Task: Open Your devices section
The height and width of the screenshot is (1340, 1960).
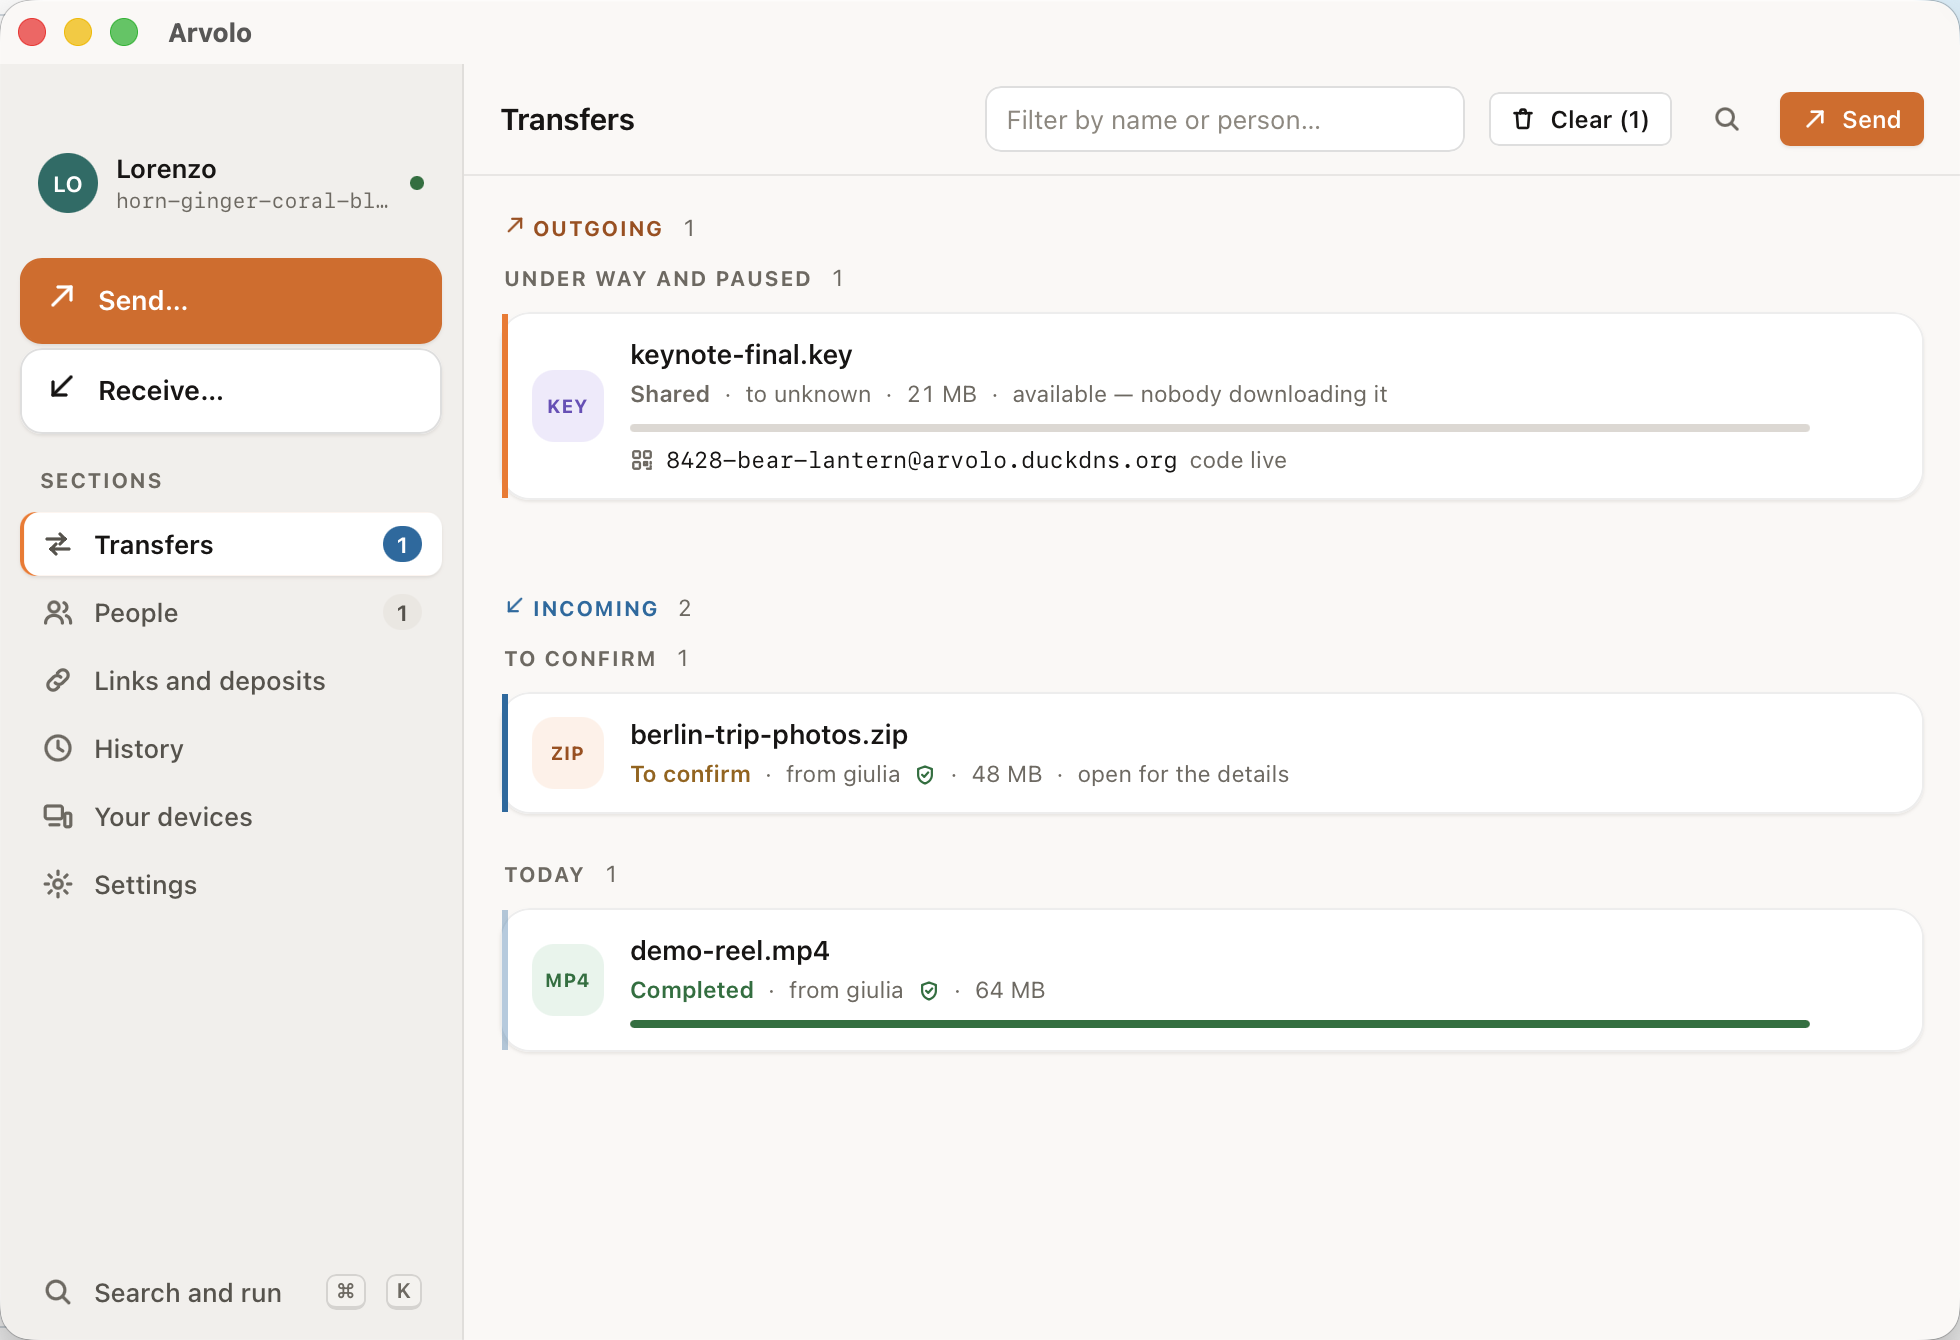Action: [231, 817]
